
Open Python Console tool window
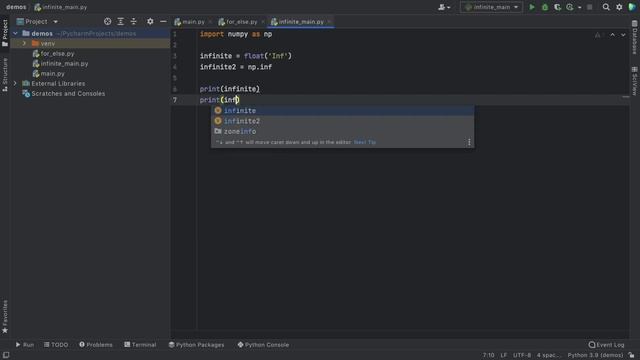click(x=263, y=345)
